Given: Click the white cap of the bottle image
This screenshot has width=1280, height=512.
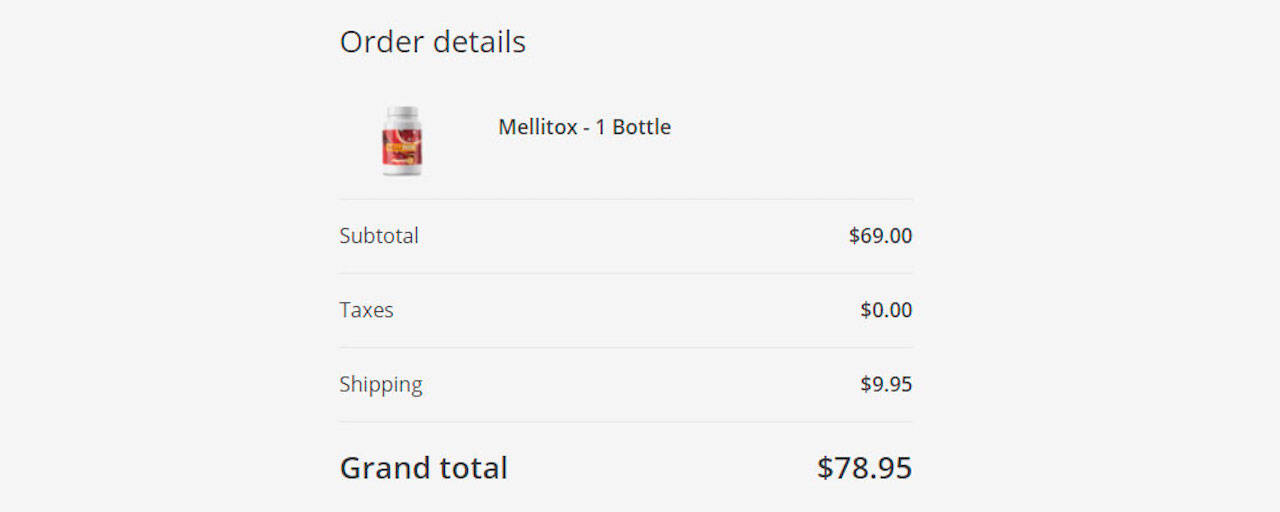Looking at the screenshot, I should [402, 113].
